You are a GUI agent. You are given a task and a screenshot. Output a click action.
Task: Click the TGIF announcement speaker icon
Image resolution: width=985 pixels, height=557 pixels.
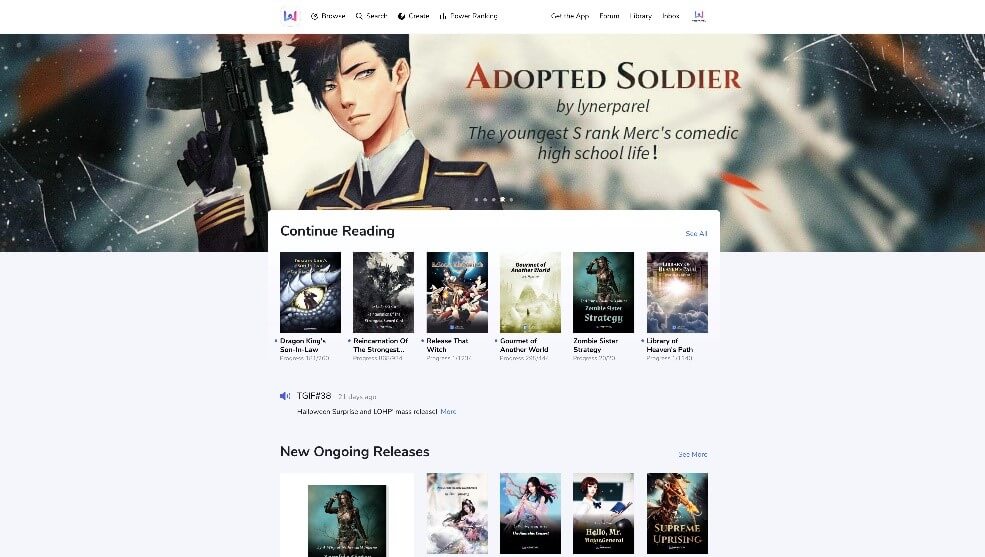coord(285,396)
